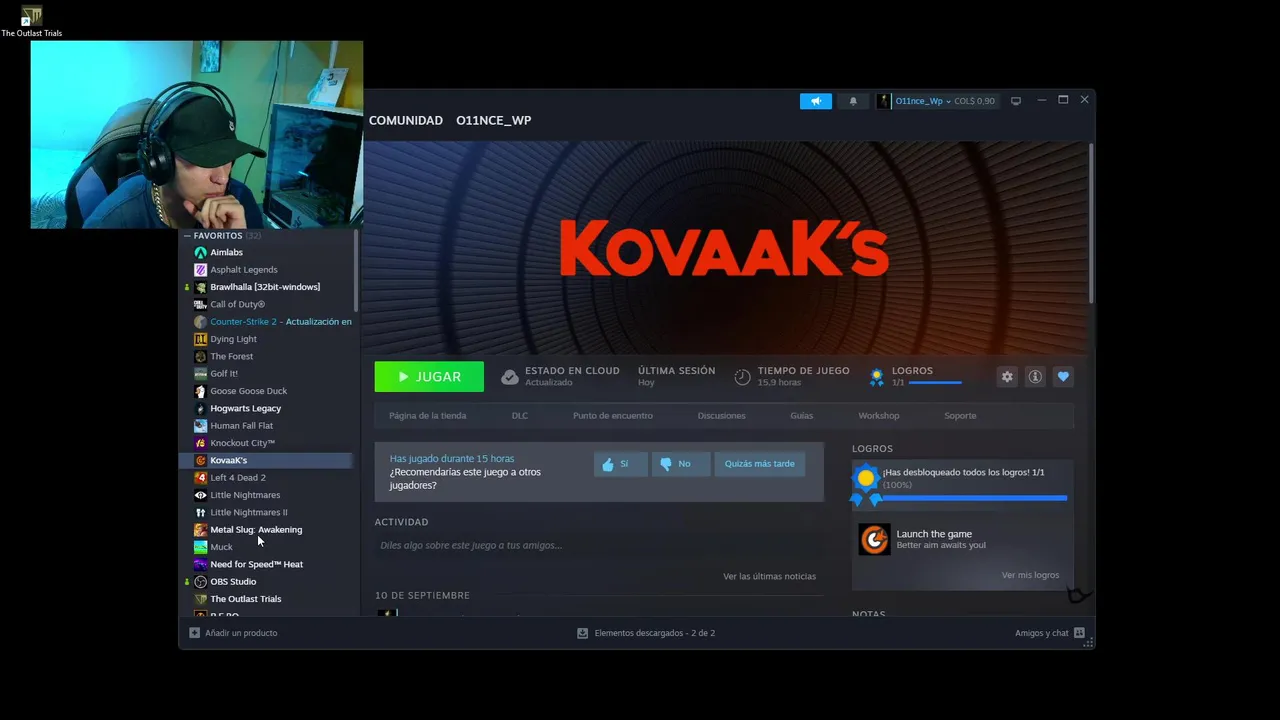Select the Aimlabs icon in library
This screenshot has width=1280, height=720.
pyautogui.click(x=200, y=253)
